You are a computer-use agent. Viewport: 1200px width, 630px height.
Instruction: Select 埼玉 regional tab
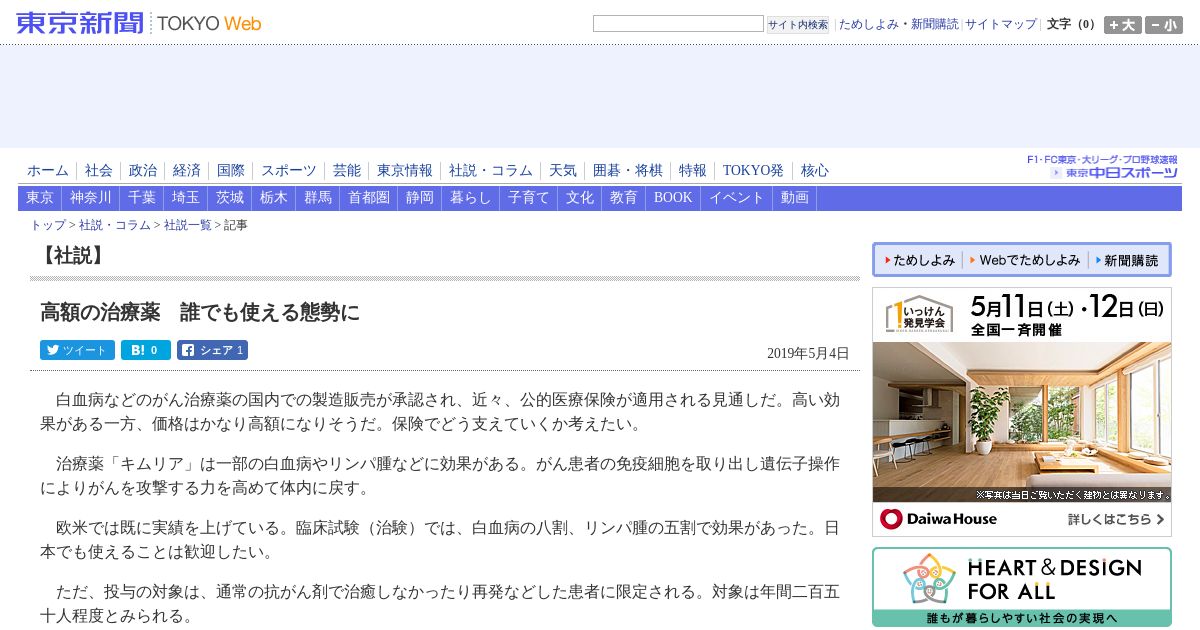pyautogui.click(x=186, y=198)
